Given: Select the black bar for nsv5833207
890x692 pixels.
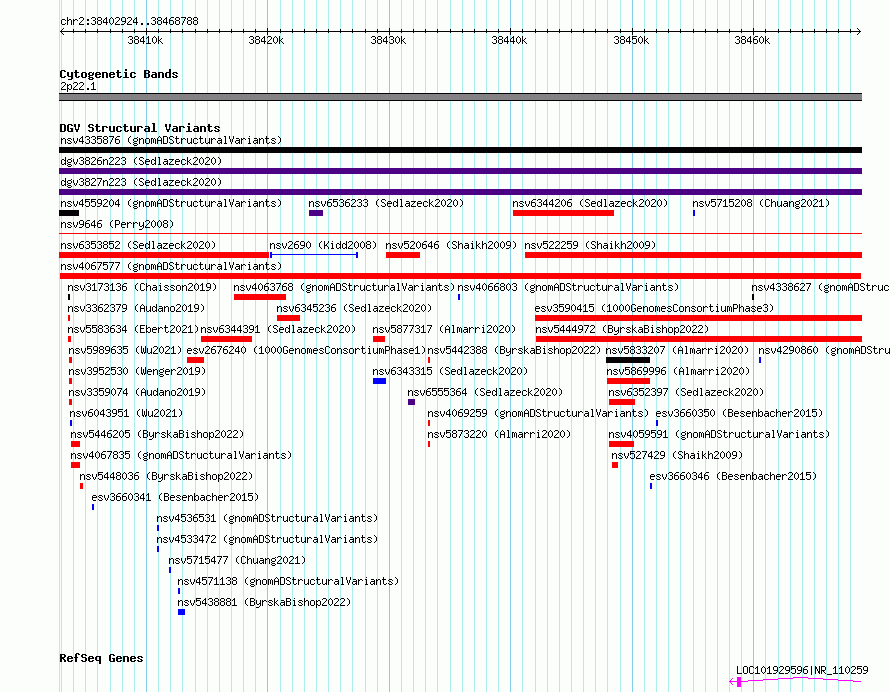Looking at the screenshot, I should click(x=628, y=360).
